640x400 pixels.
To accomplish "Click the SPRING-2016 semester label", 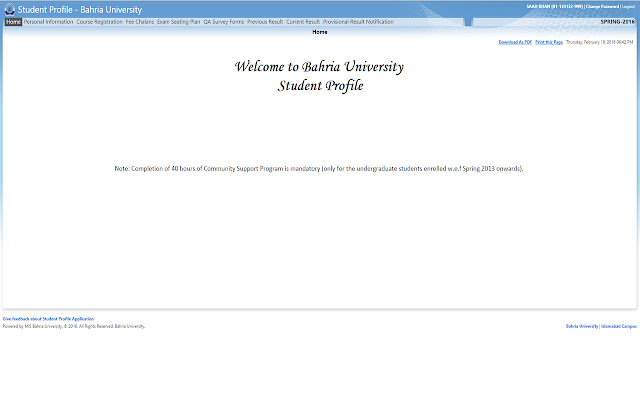I will 618,22.
